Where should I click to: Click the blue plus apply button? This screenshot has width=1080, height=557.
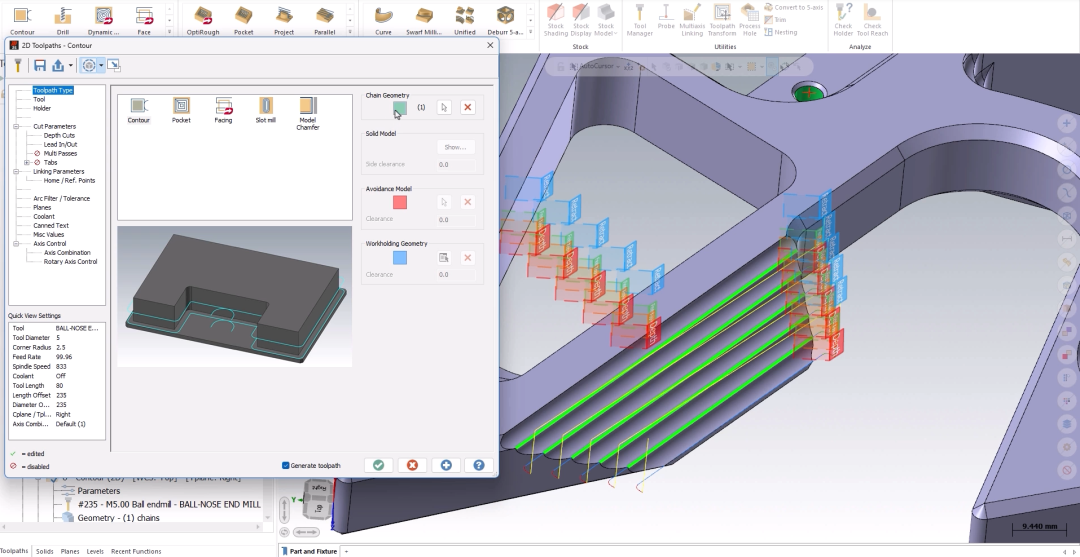(446, 465)
